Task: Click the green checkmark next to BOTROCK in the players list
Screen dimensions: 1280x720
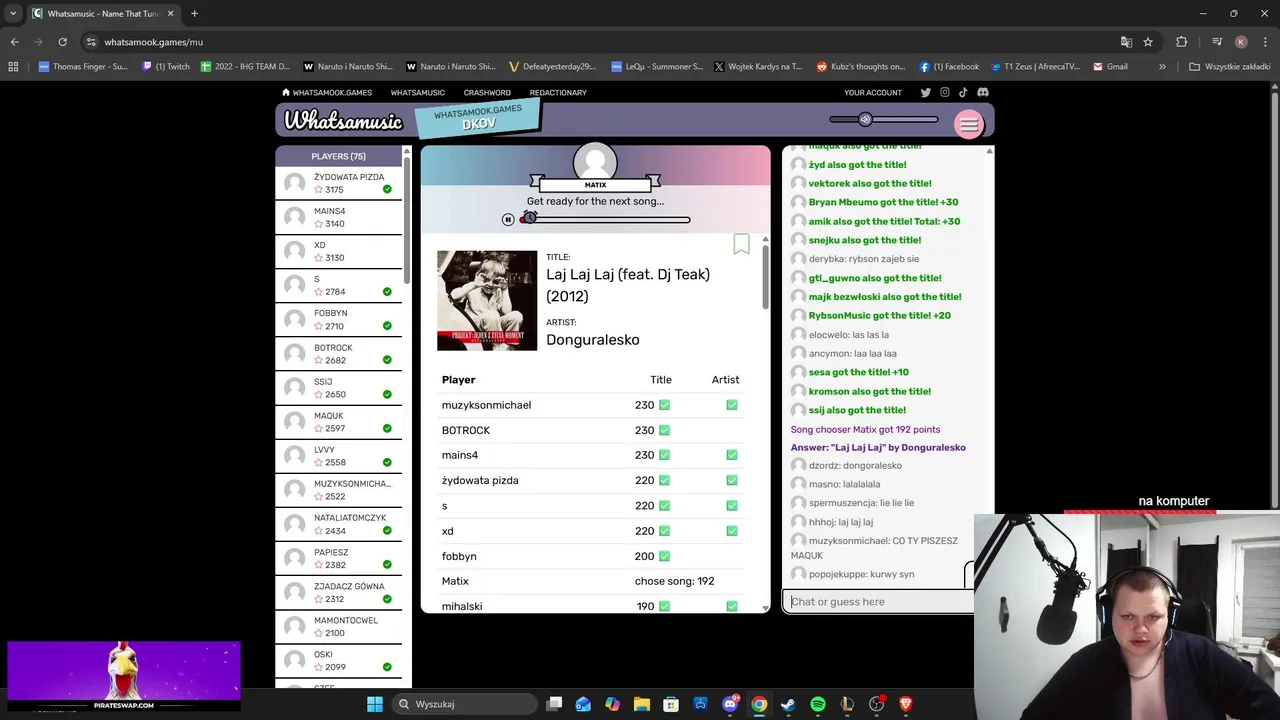Action: tap(387, 360)
